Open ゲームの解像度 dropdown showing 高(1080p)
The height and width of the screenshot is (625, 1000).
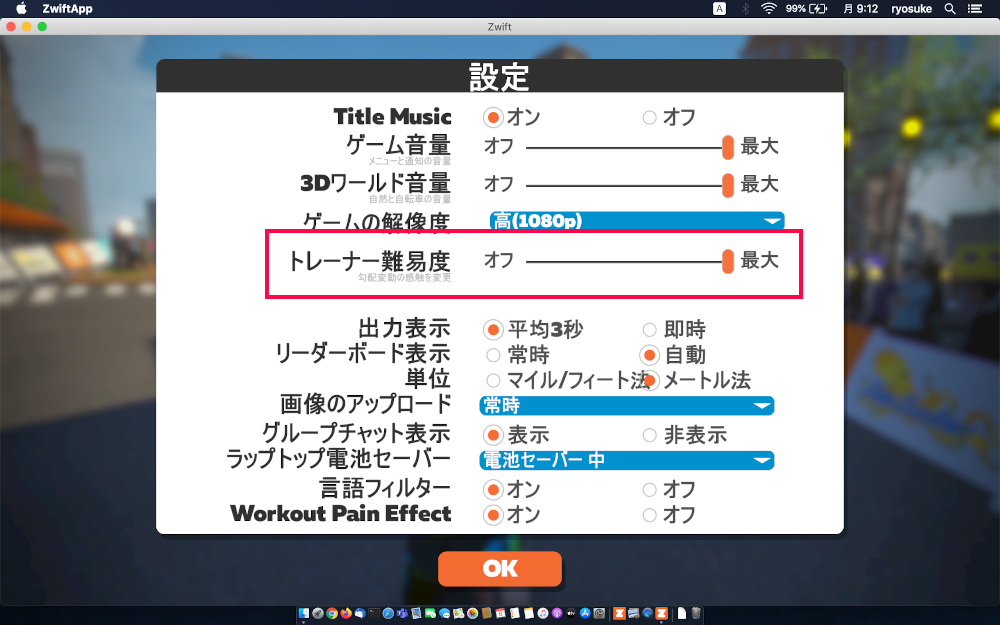(636, 221)
